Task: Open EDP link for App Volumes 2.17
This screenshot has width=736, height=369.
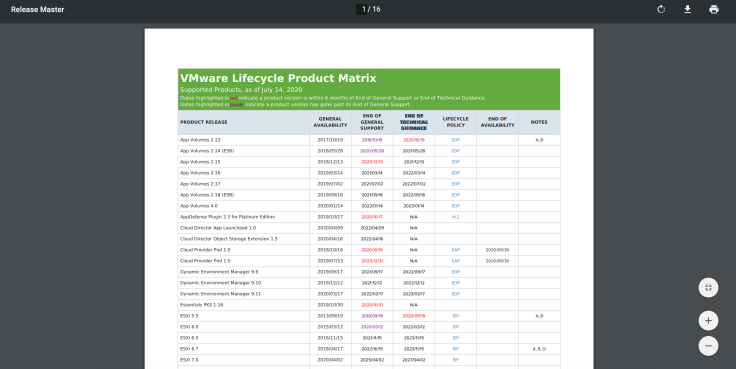Action: 455,184
